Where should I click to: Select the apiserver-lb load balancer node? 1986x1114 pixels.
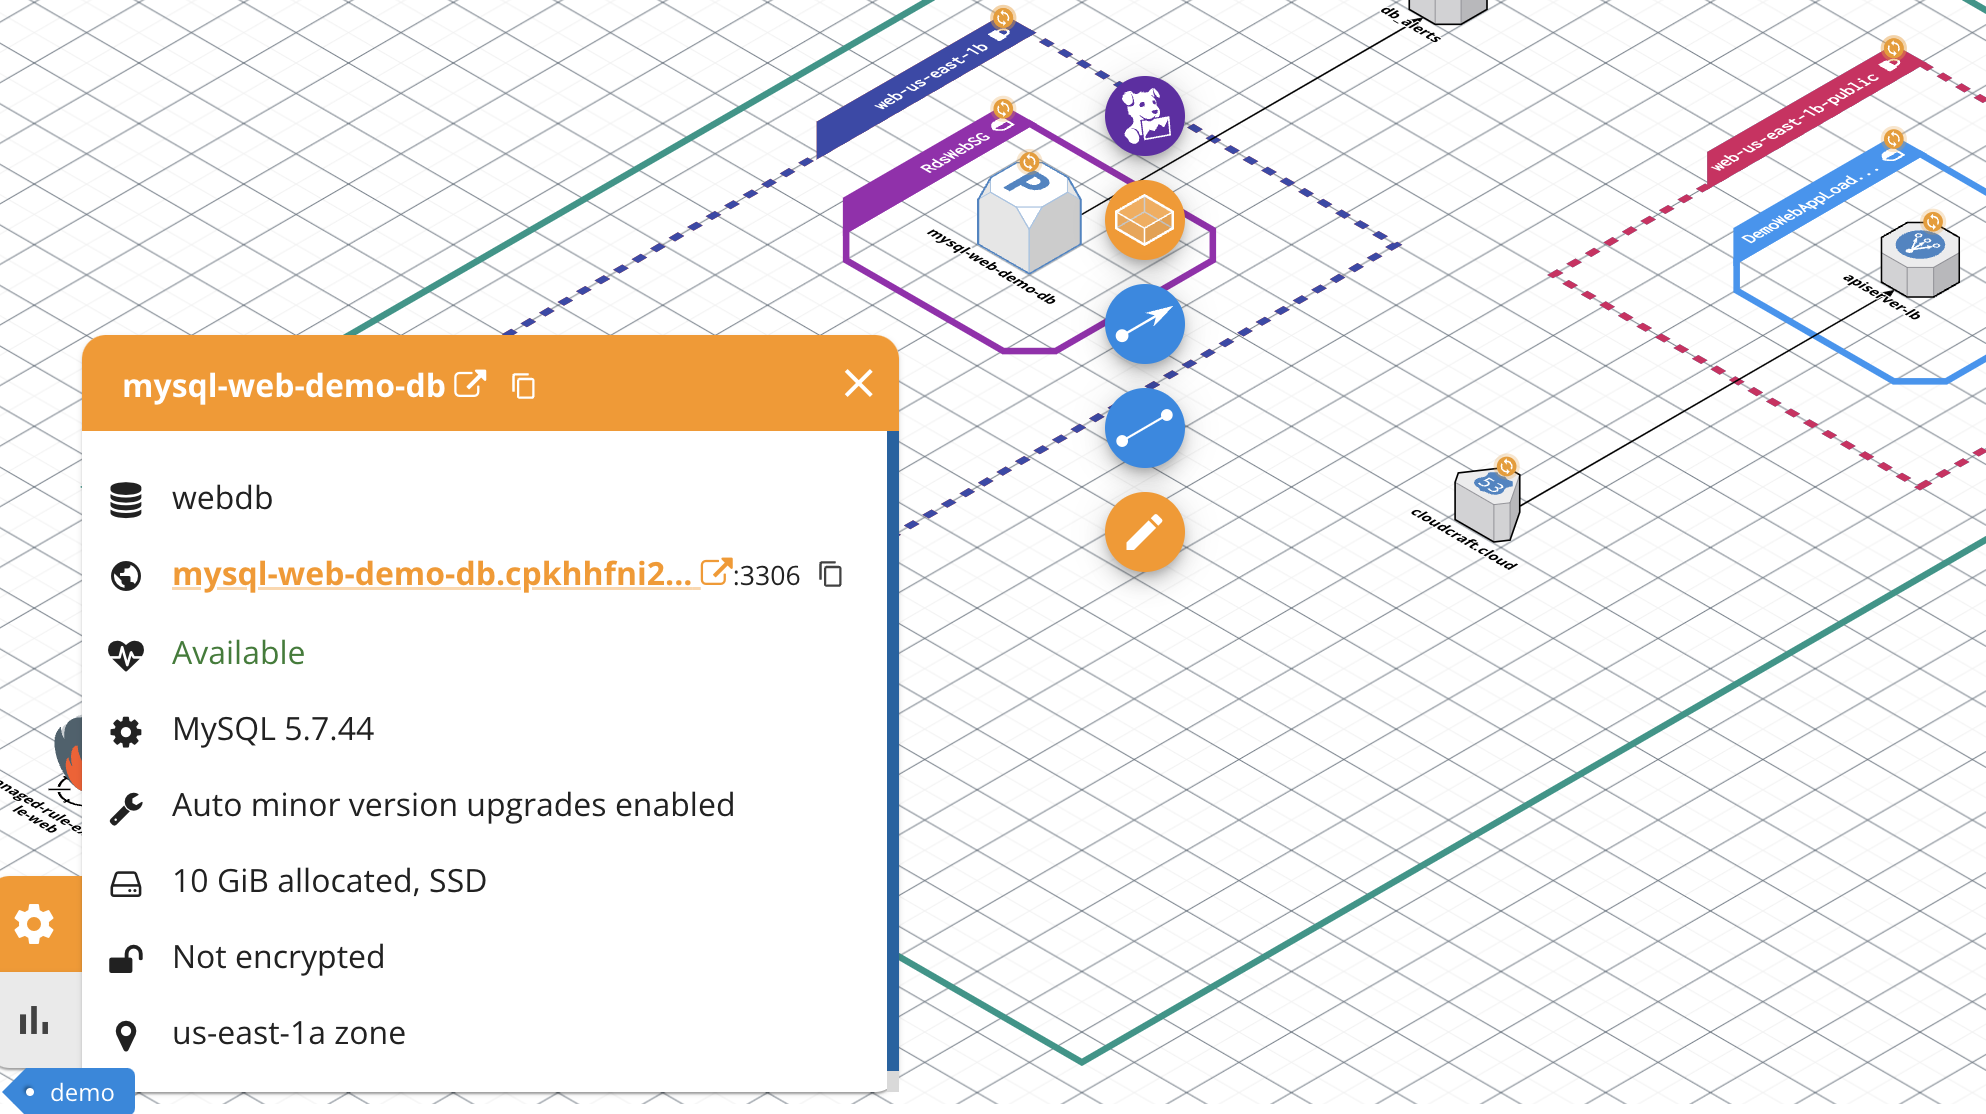[1919, 260]
